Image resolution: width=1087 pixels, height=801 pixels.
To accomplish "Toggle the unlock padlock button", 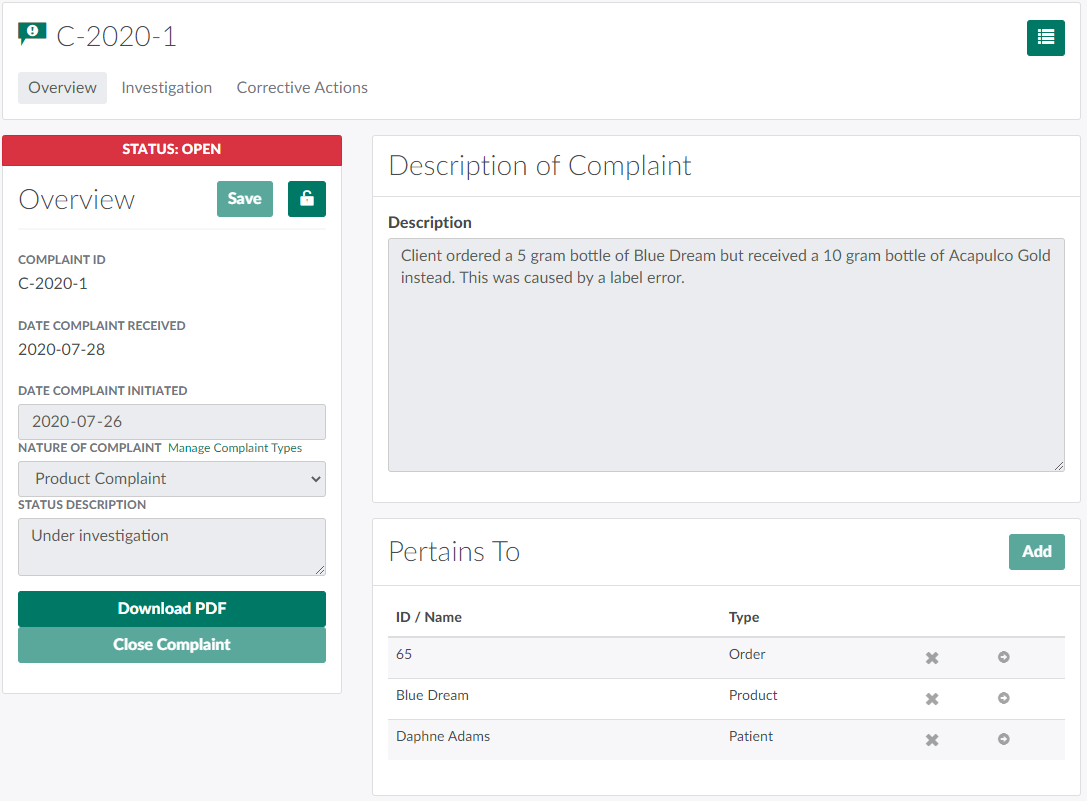I will click(306, 199).
